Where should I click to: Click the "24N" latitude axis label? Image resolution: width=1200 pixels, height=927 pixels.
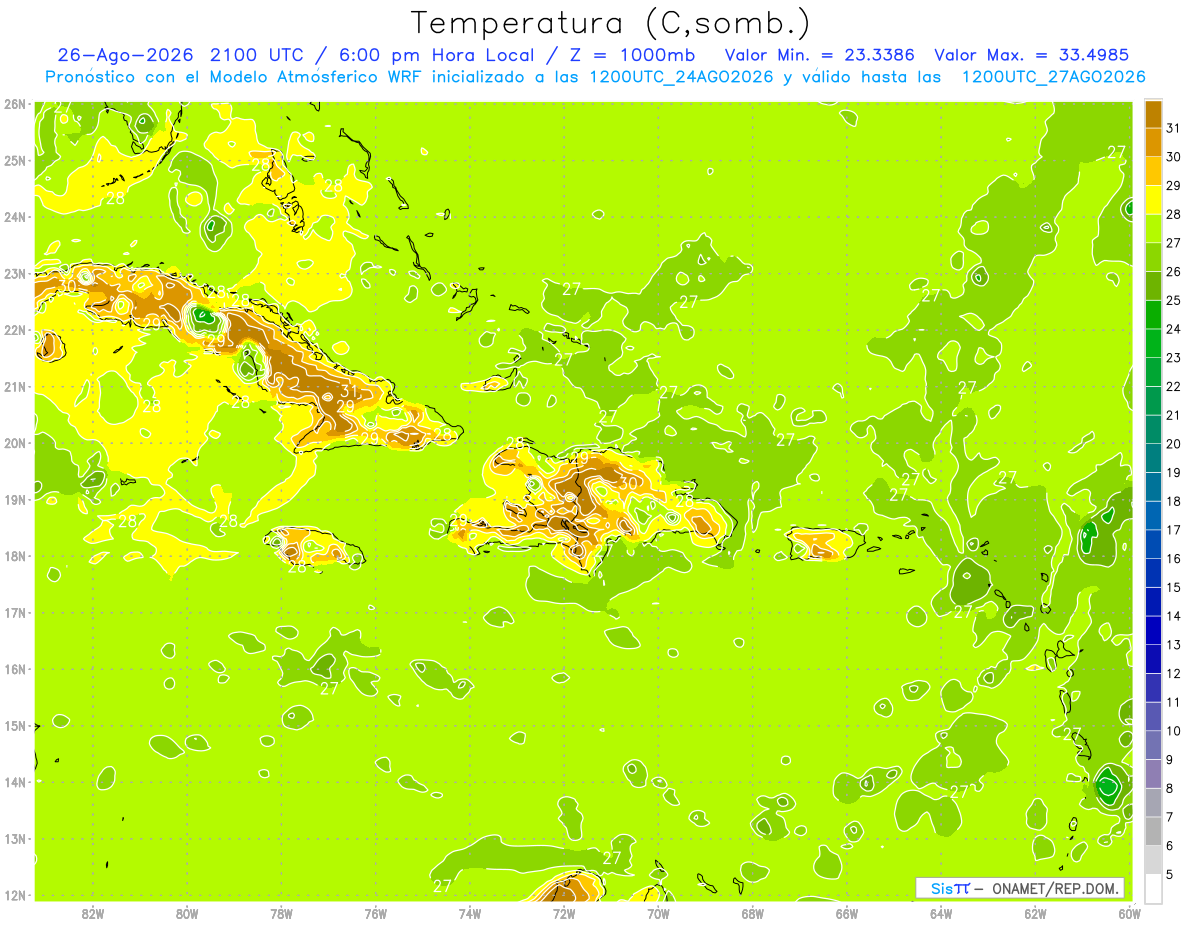(15, 217)
